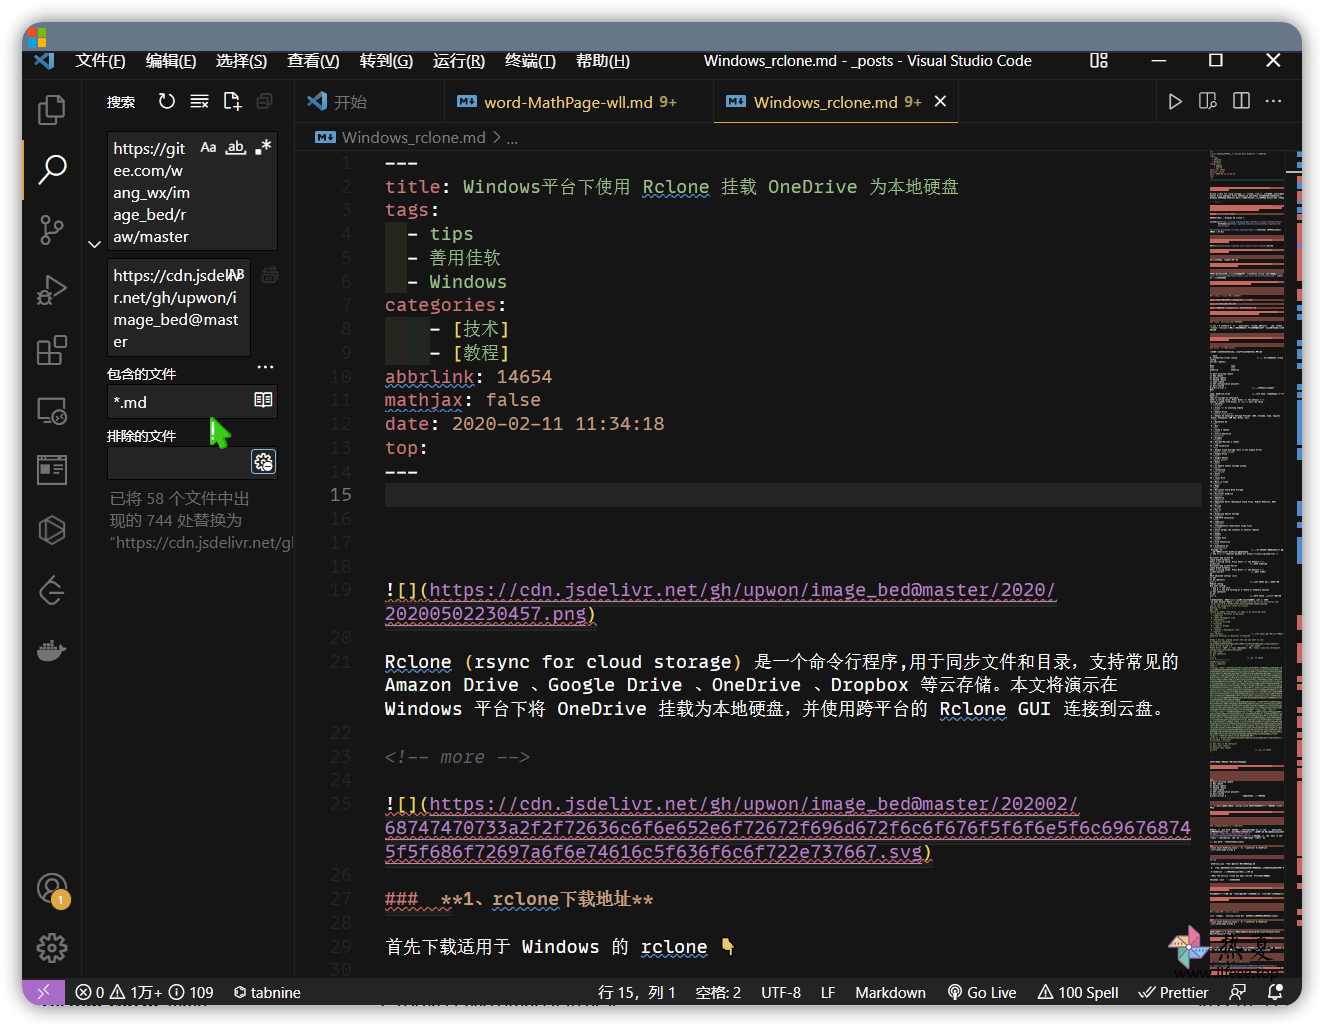Open notifications bell in status bar
The width and height of the screenshot is (1324, 1028).
coord(1275,992)
